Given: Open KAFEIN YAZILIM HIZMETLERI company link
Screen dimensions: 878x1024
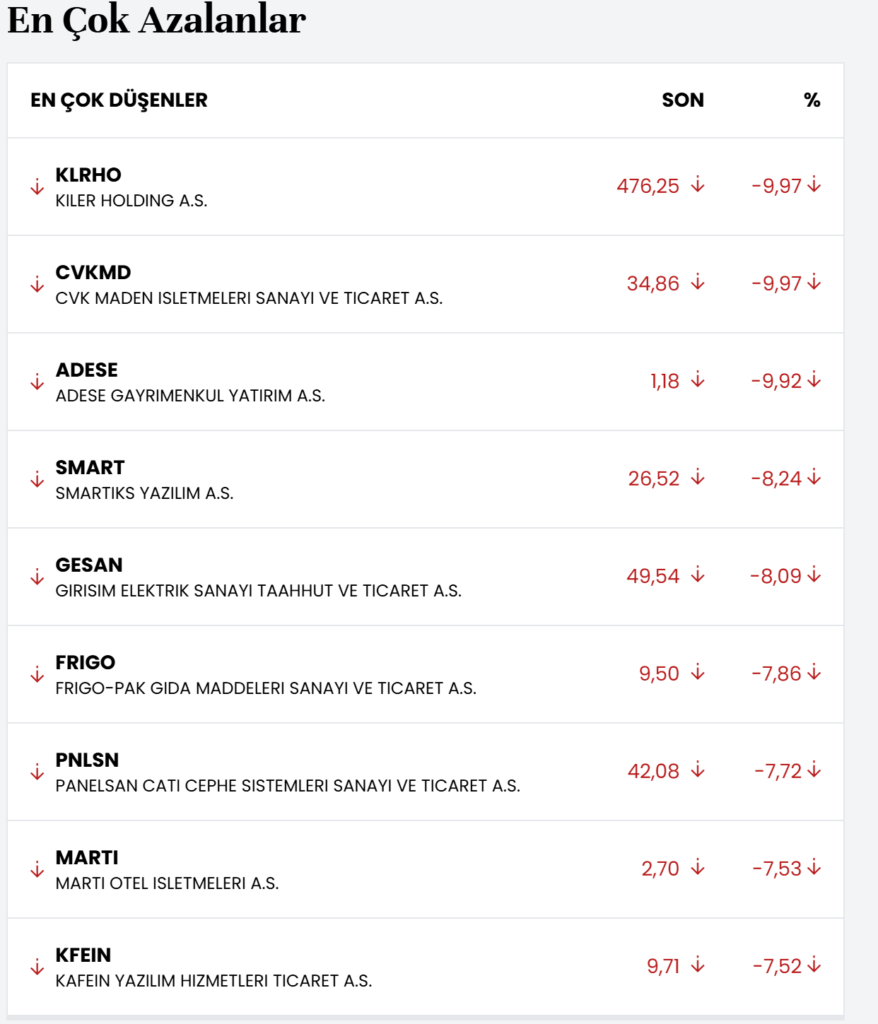Looking at the screenshot, I should [x=214, y=981].
